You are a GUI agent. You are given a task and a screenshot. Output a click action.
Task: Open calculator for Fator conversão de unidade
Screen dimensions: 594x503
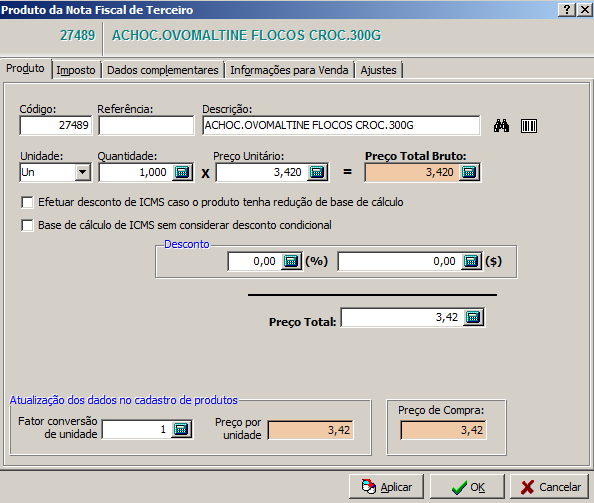tap(181, 429)
